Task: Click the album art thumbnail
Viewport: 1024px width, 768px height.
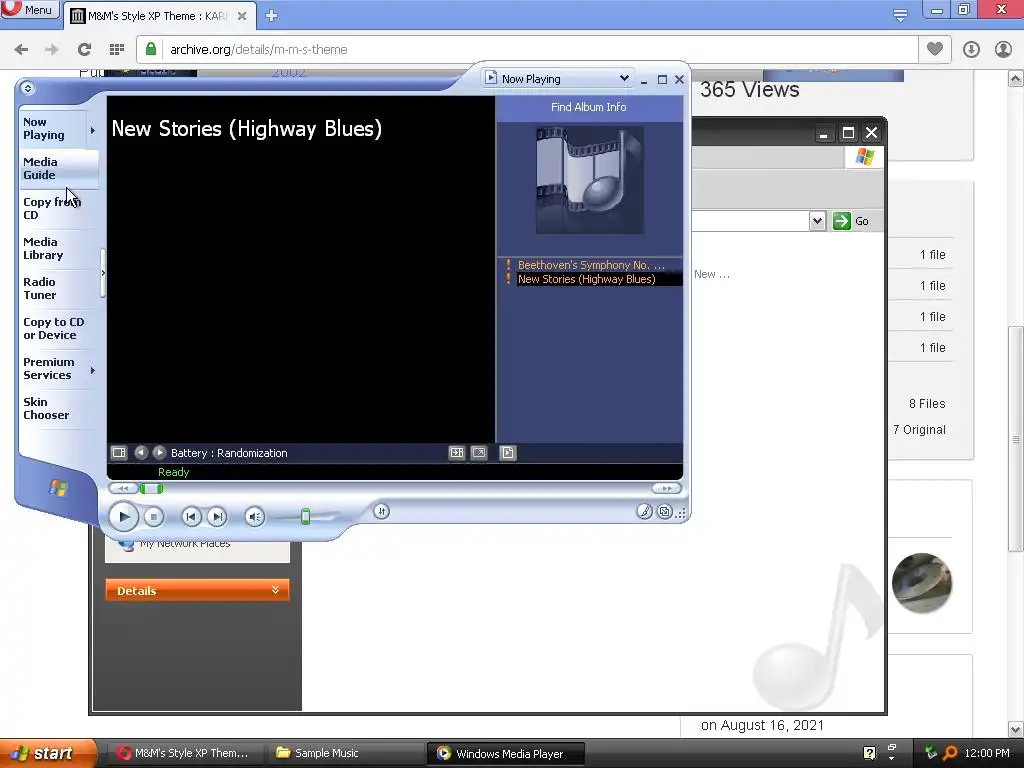Action: pyautogui.click(x=590, y=180)
